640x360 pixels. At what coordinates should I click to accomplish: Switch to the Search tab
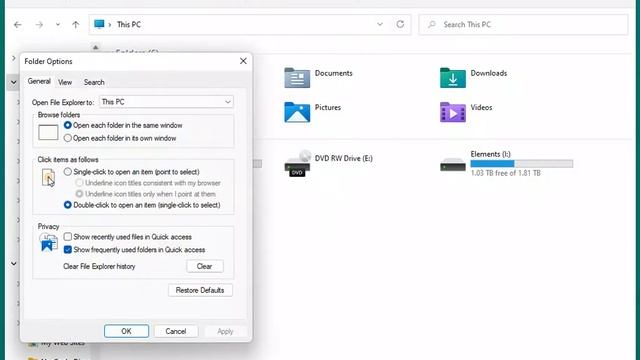(x=94, y=82)
